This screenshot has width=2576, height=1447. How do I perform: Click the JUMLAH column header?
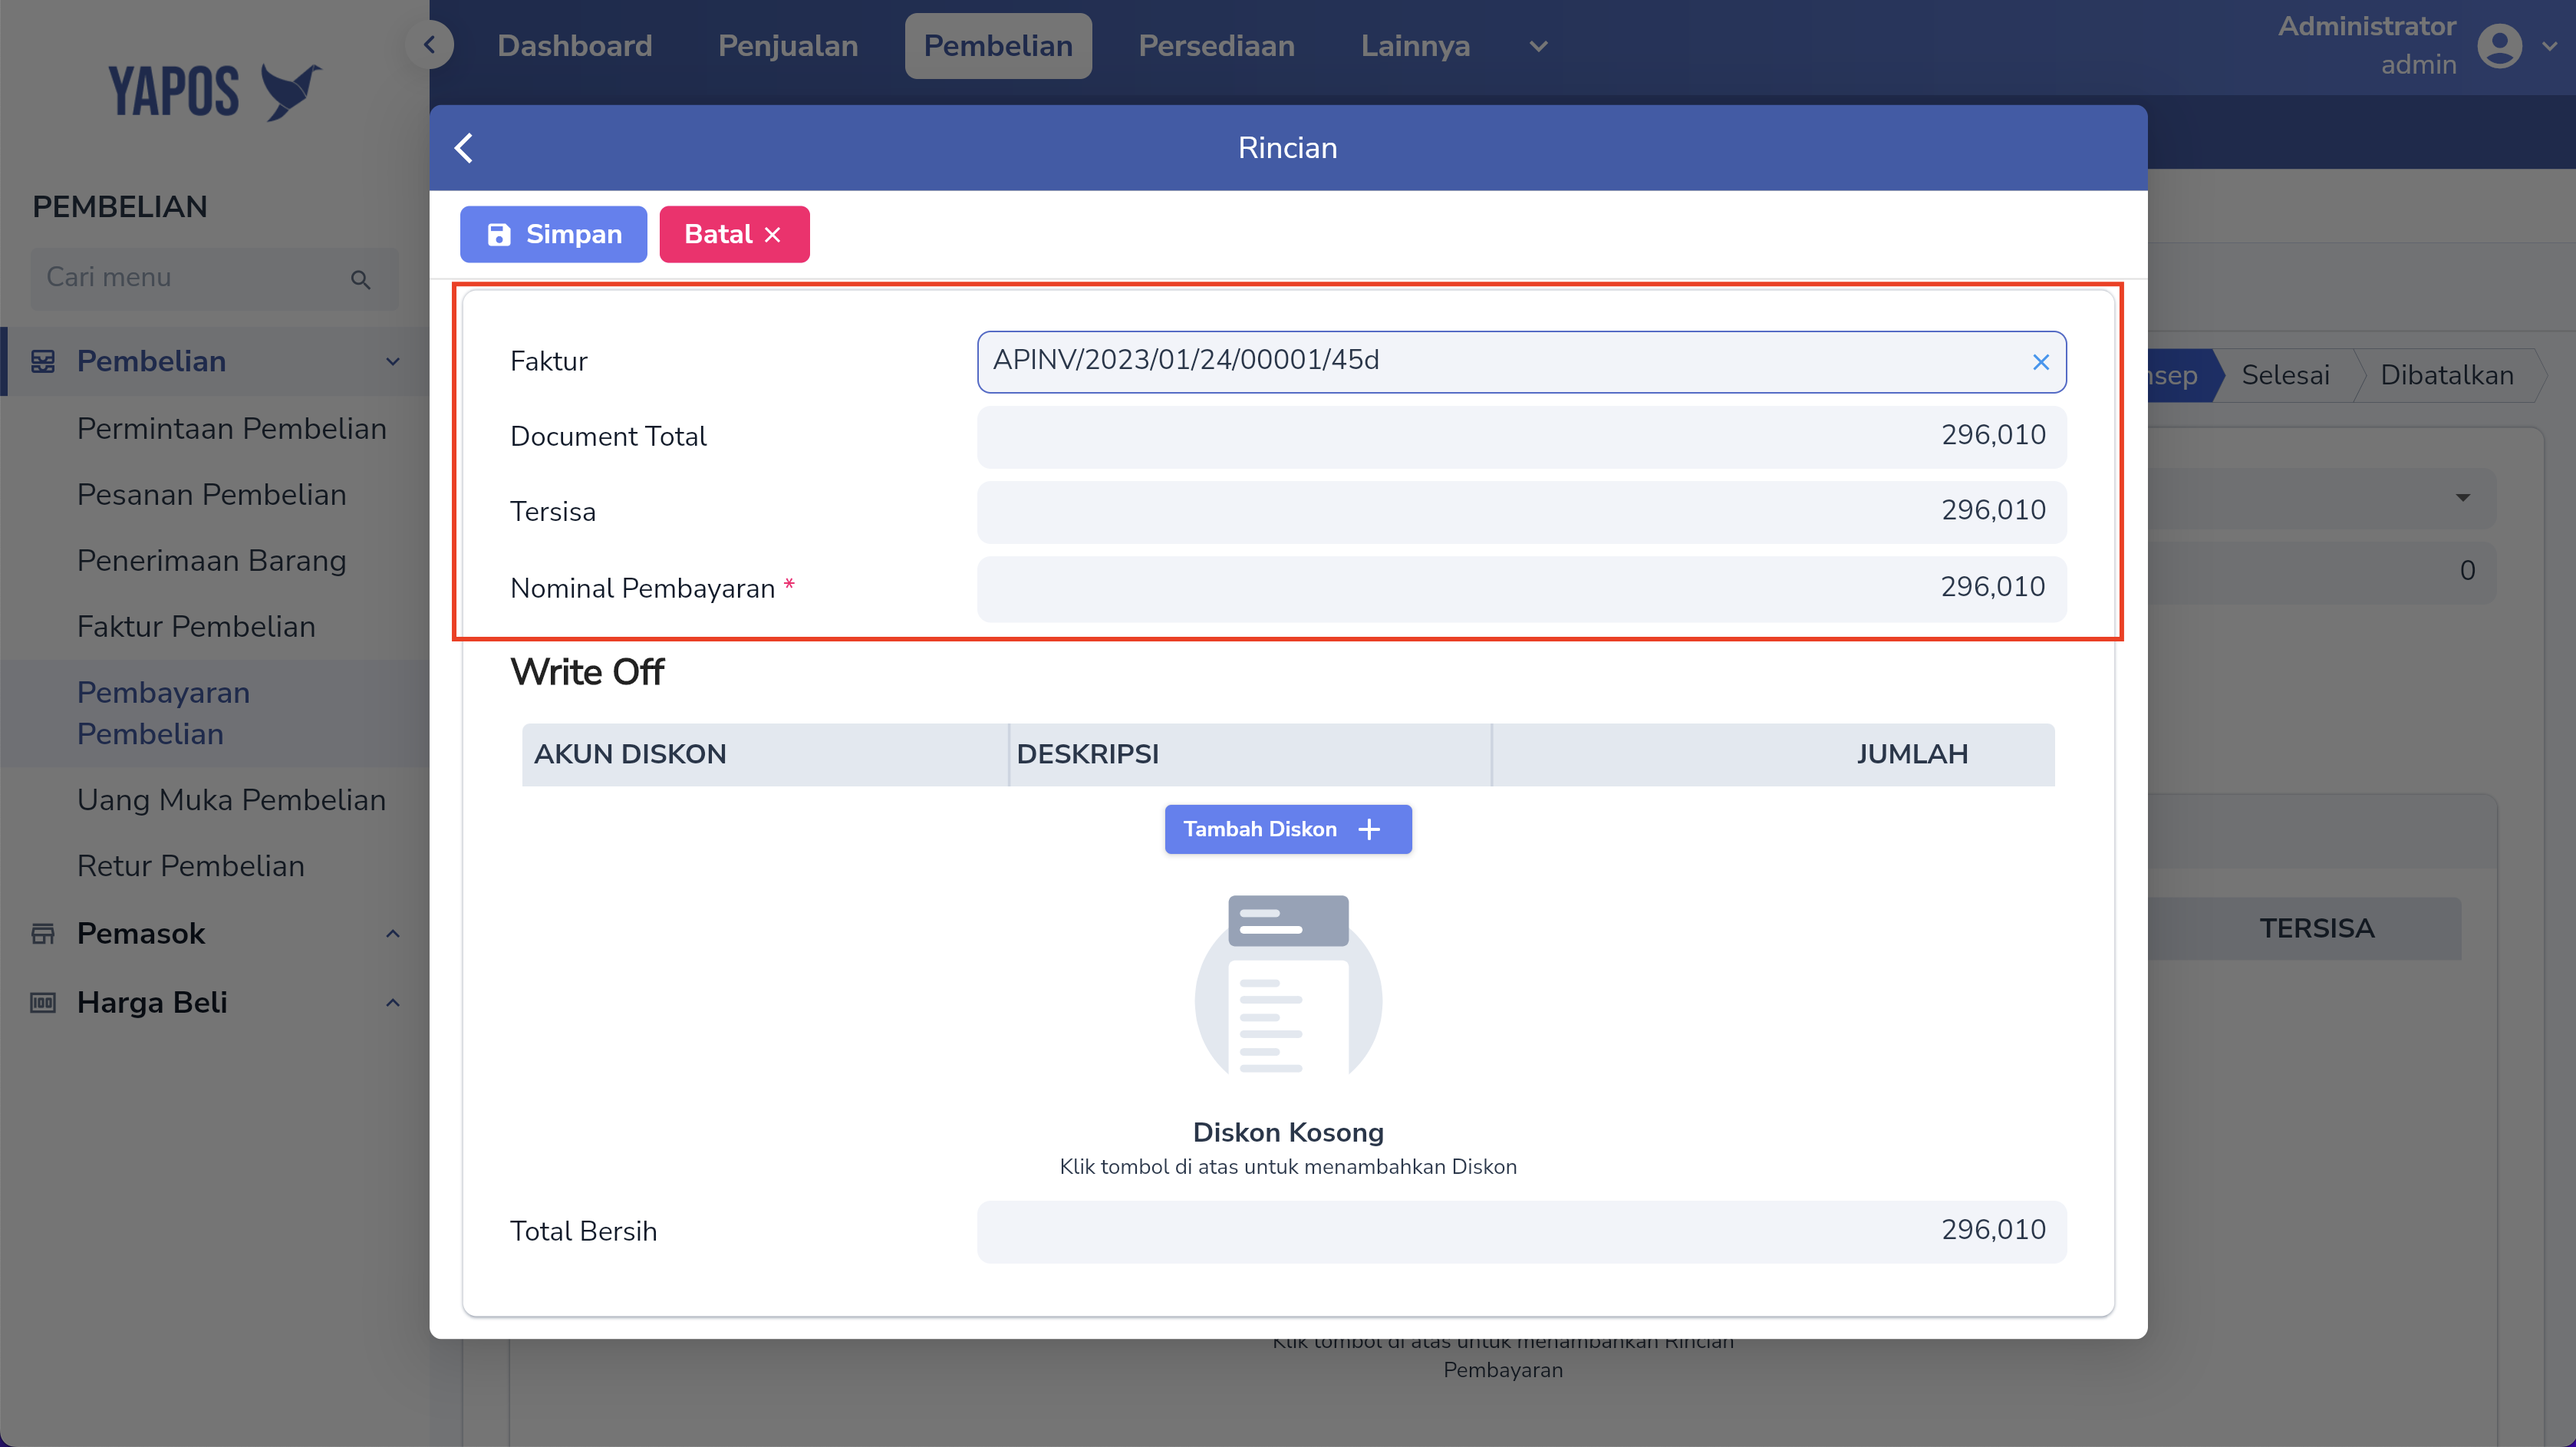click(1773, 755)
